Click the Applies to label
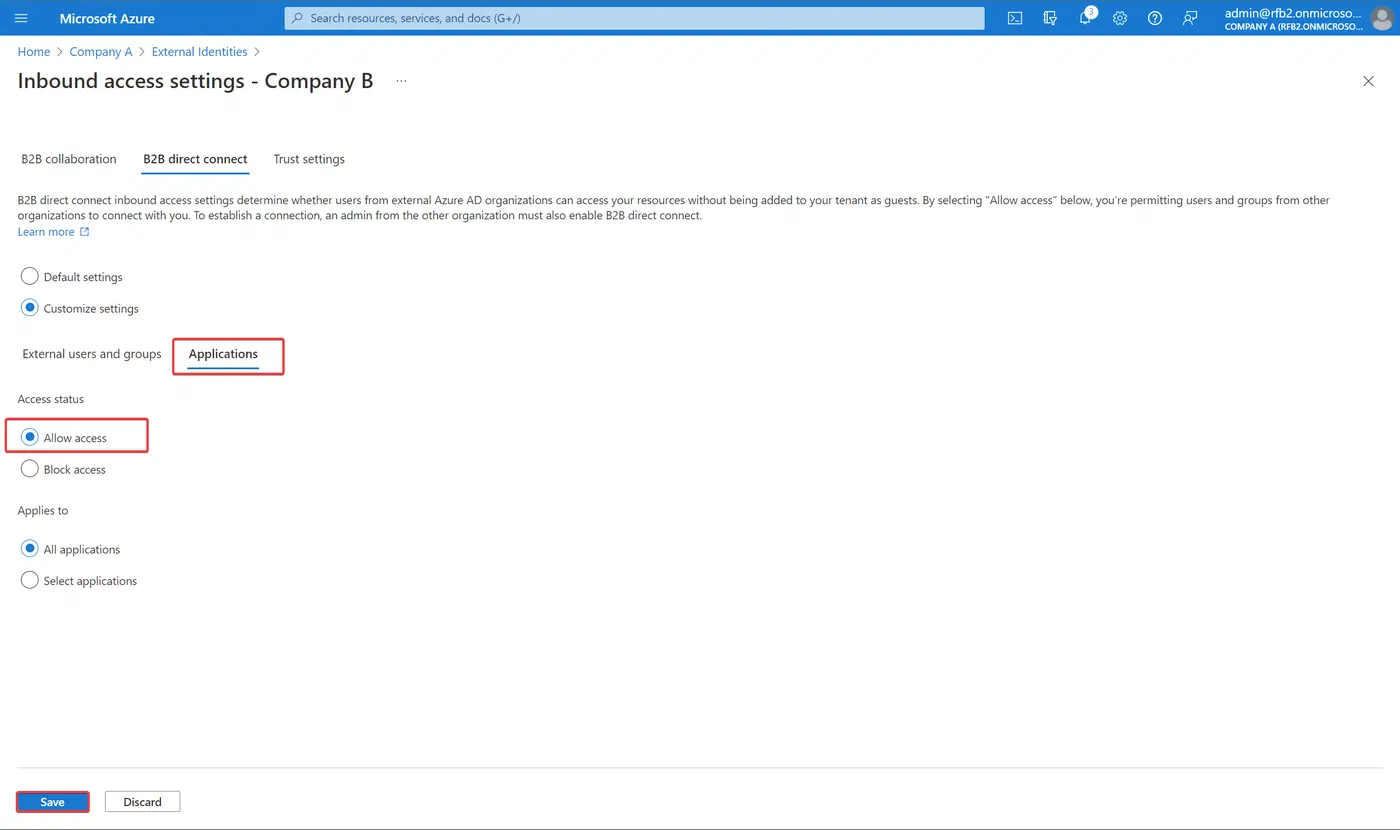This screenshot has width=1400, height=830. pyautogui.click(x=43, y=510)
